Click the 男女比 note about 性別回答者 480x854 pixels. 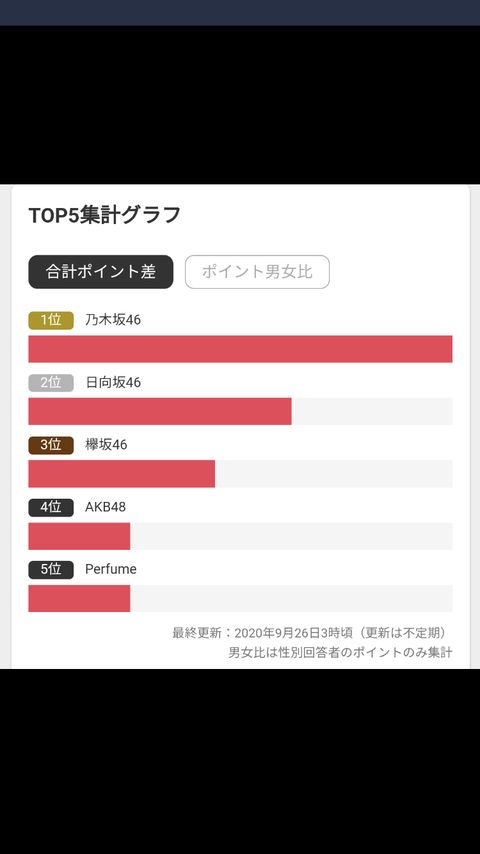340,652
